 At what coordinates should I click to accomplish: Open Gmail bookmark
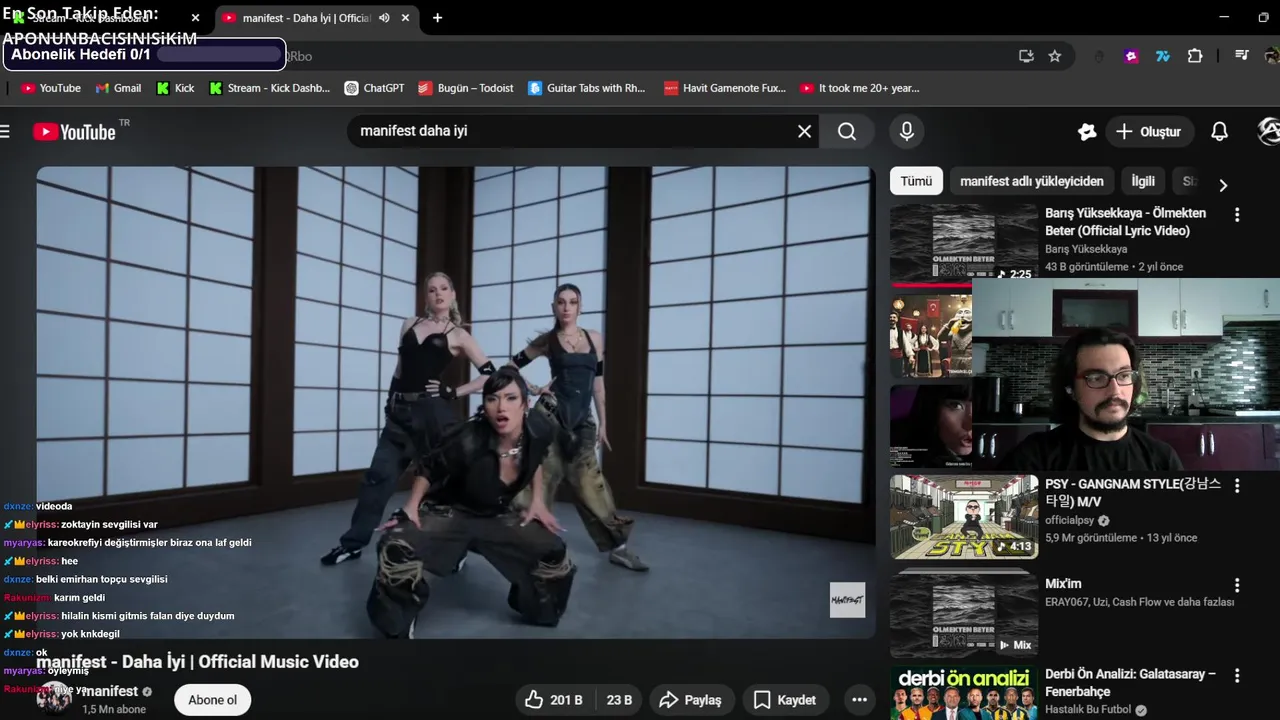point(118,88)
